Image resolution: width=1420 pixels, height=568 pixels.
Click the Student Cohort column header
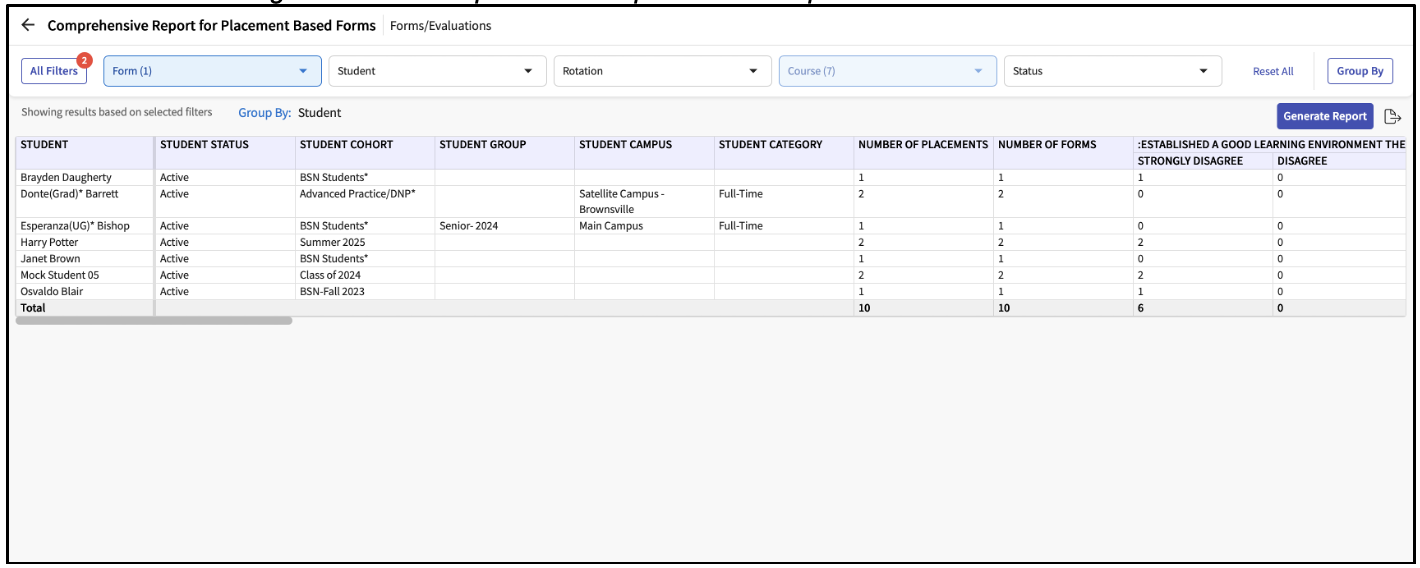[346, 145]
